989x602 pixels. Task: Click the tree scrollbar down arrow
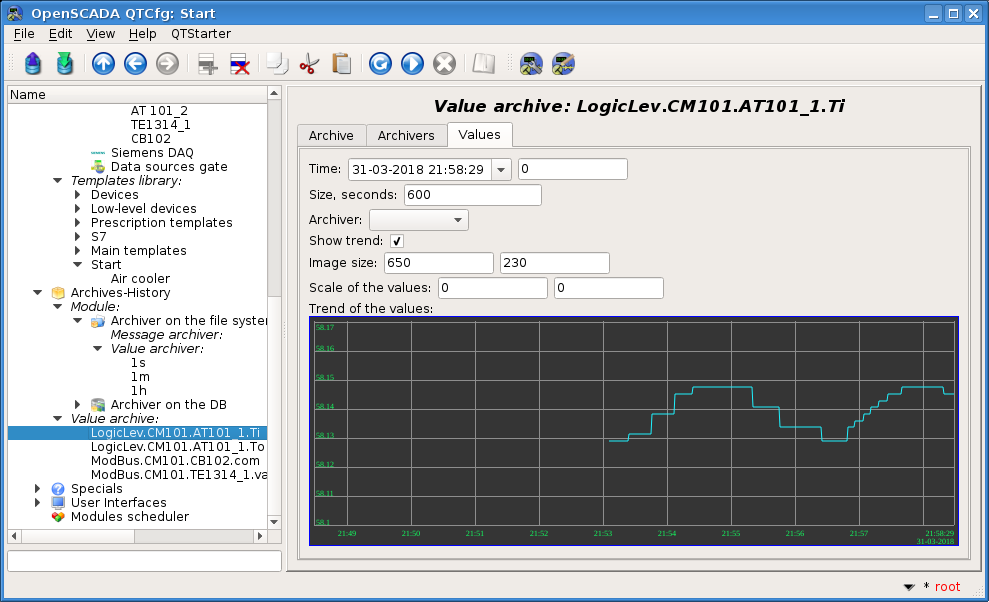pos(274,522)
